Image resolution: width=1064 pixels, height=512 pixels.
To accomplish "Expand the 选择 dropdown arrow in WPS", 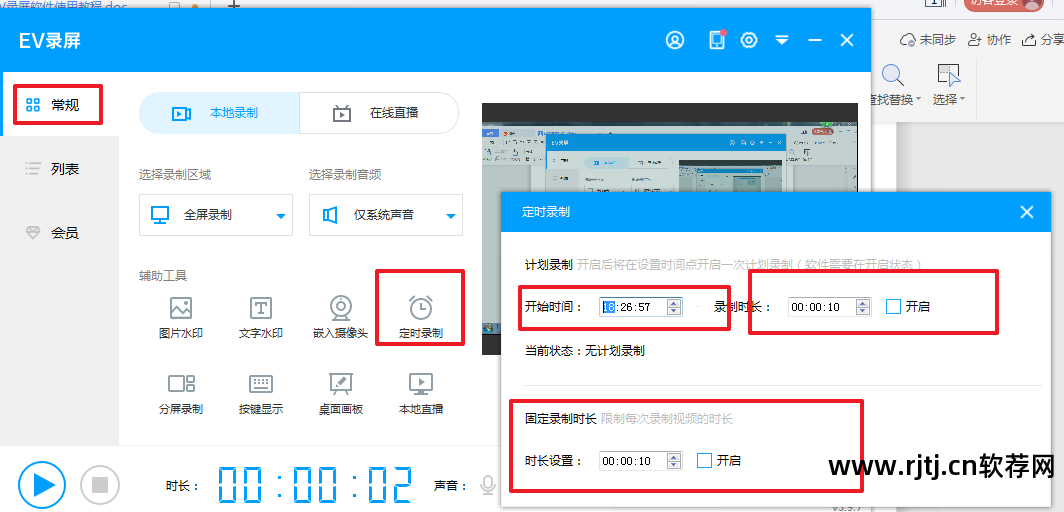I will click(x=962, y=100).
